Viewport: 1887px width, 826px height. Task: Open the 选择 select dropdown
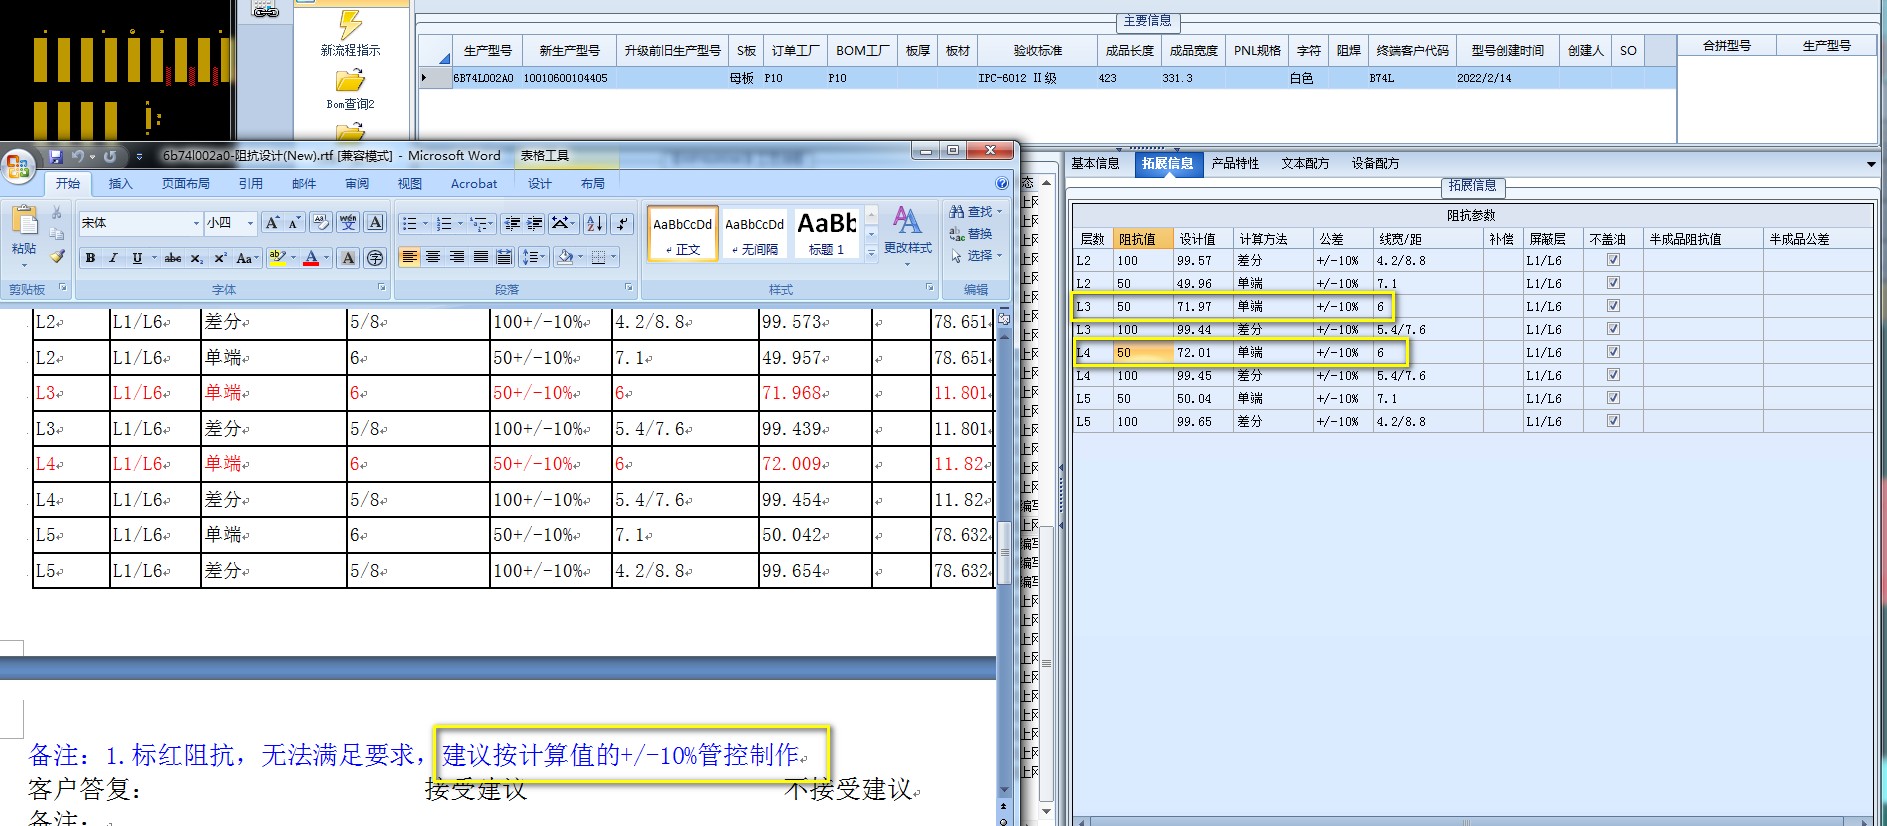[999, 256]
